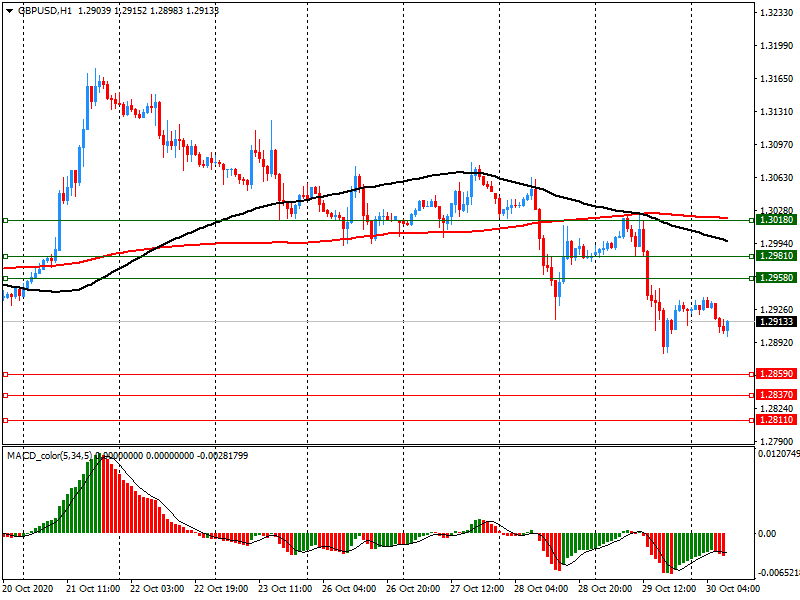
Task: Select the 1.29039 open price in header
Action: 94,10
